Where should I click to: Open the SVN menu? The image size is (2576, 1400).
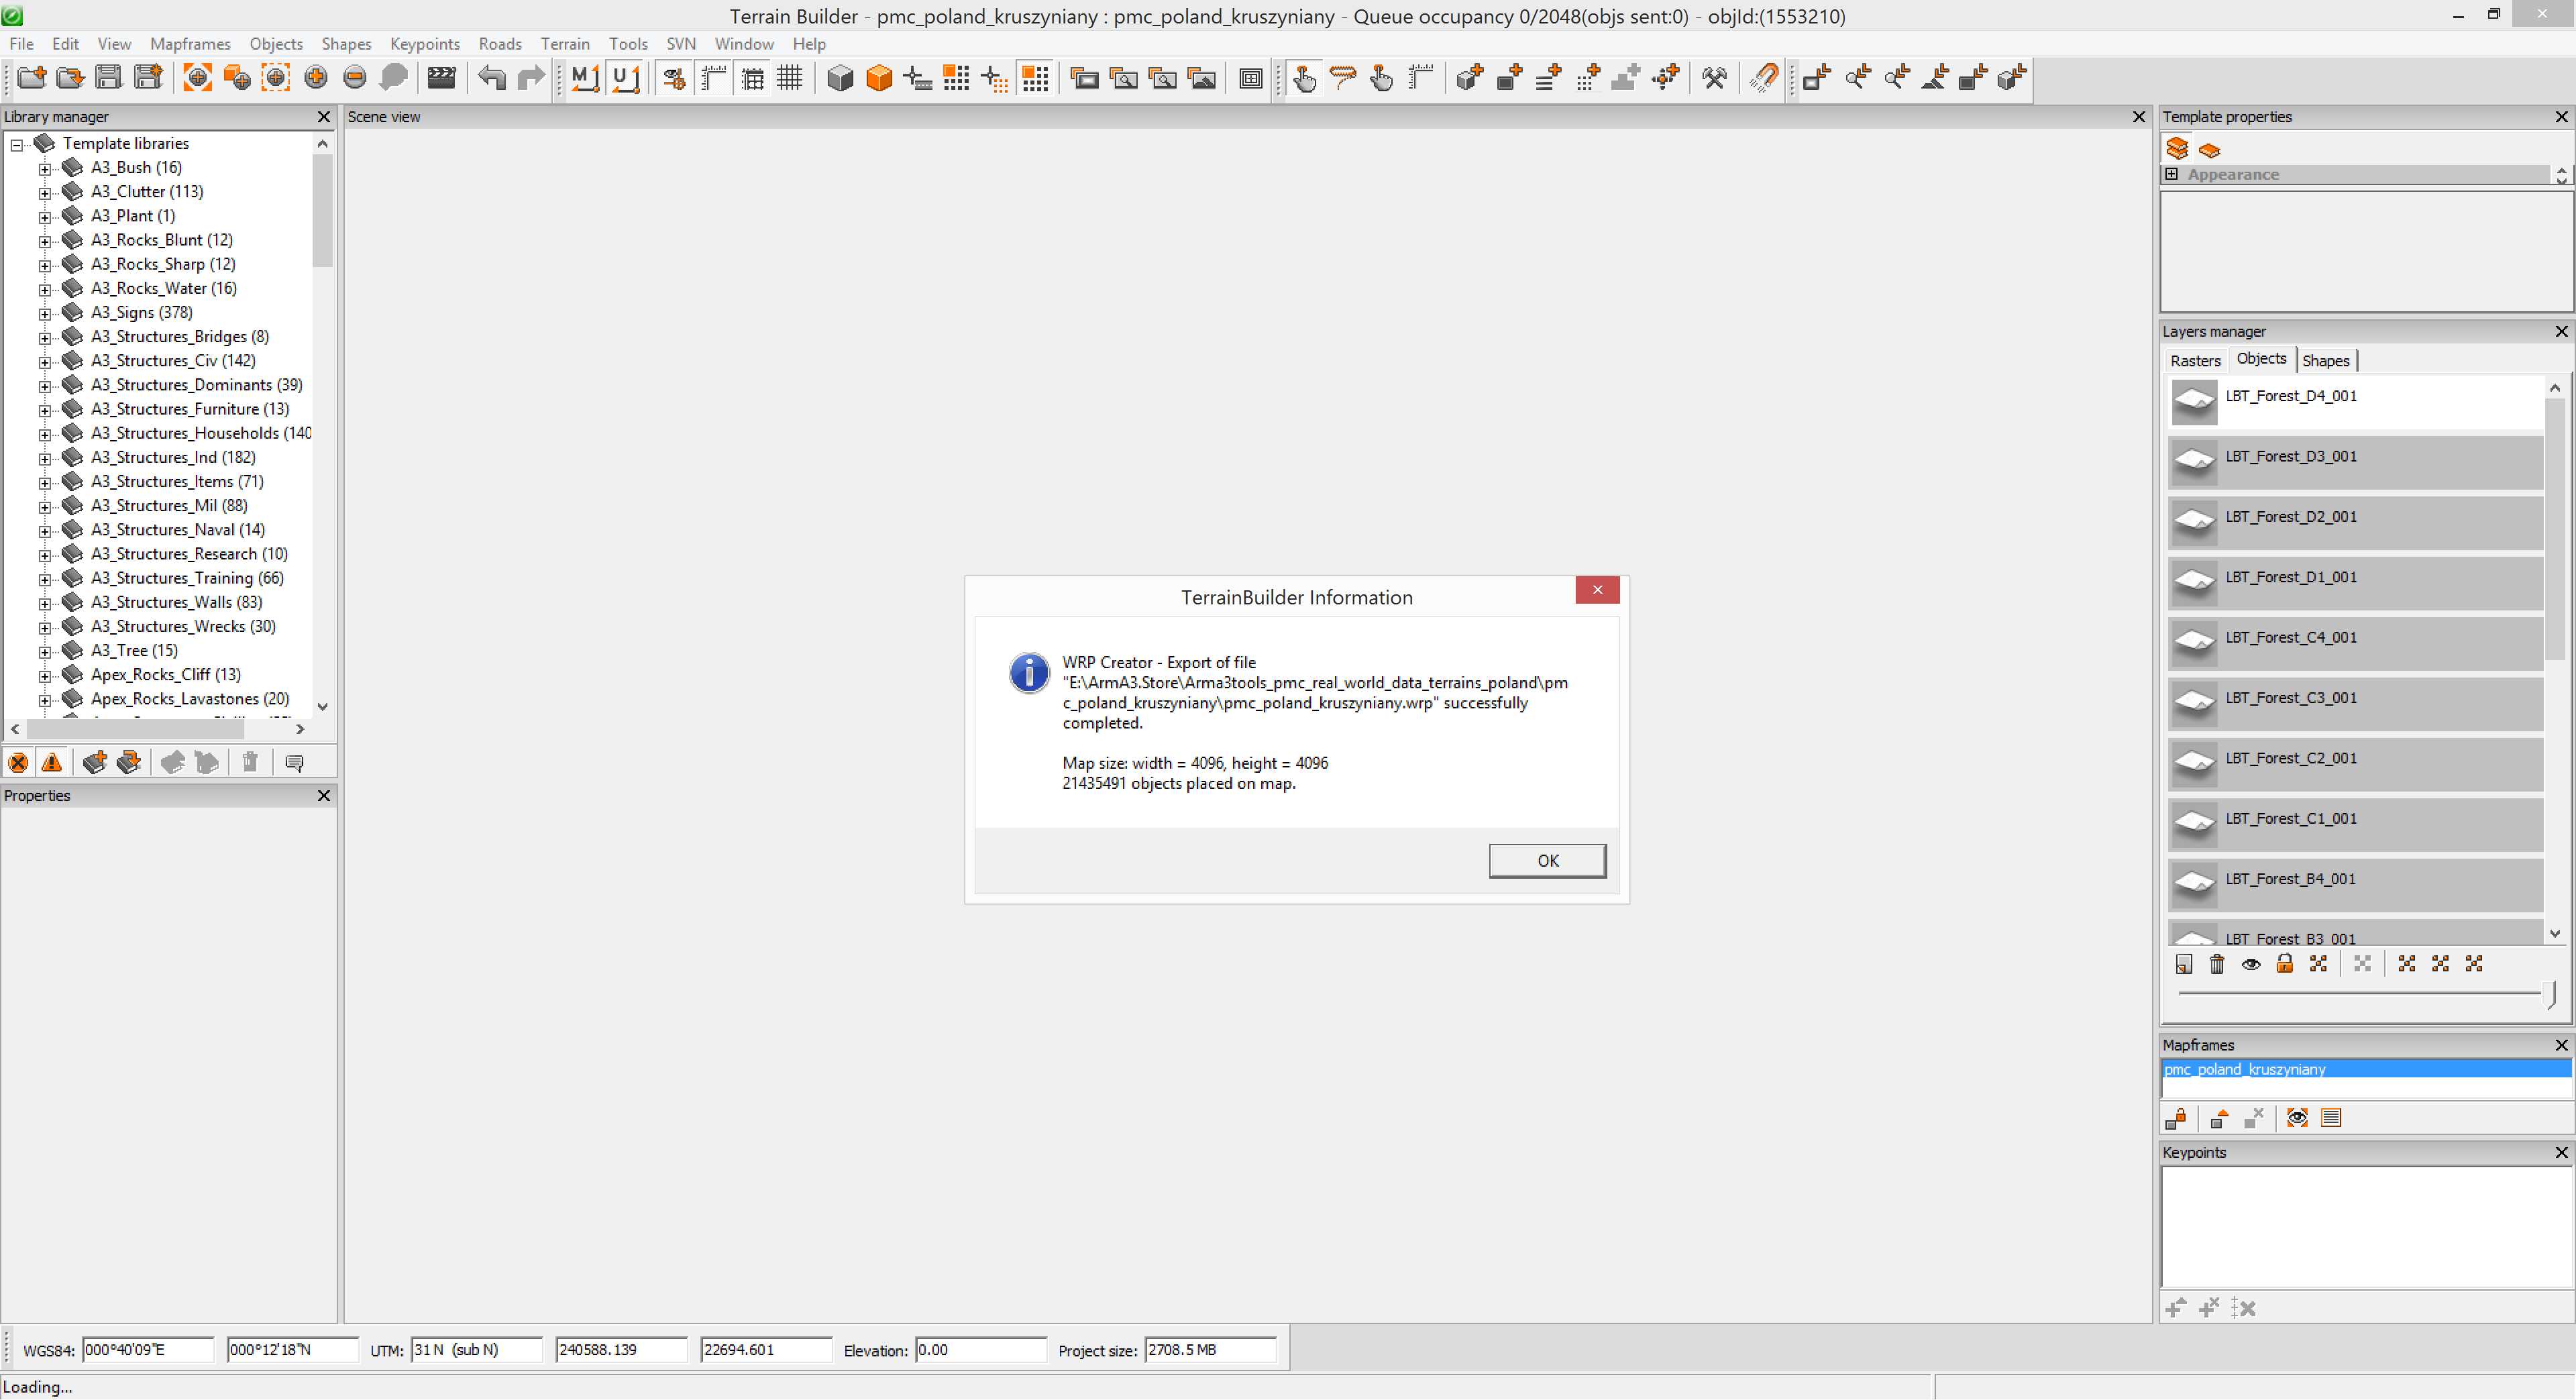tap(681, 44)
